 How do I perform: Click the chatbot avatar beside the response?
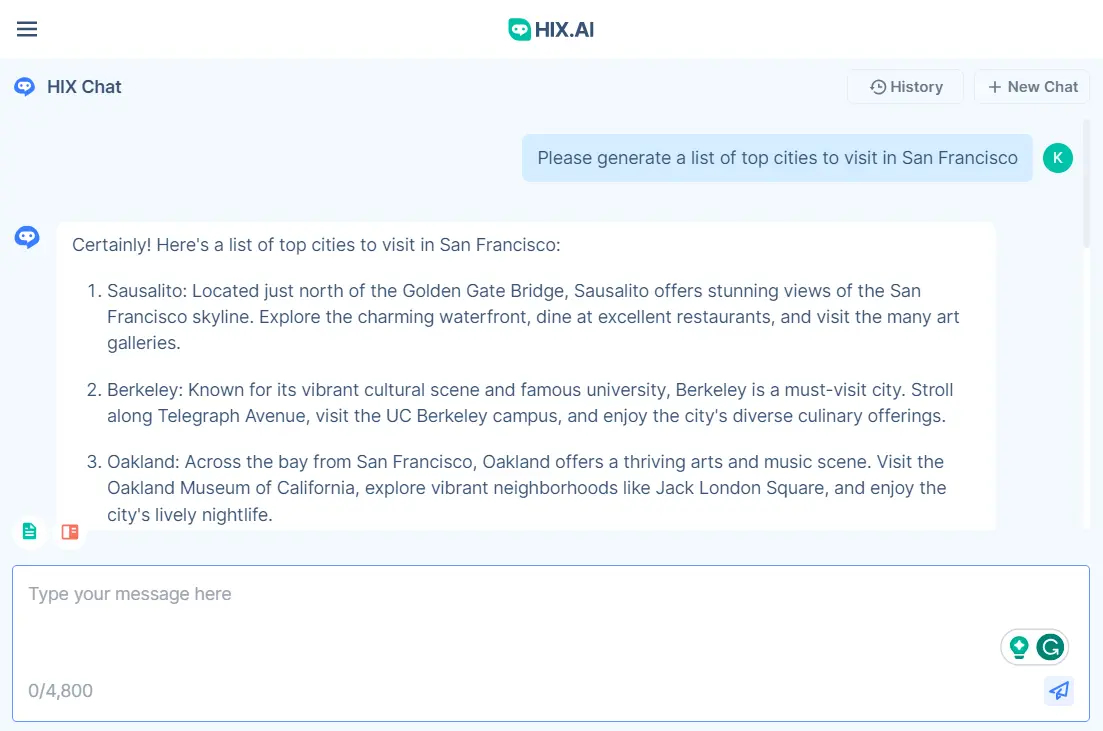[x=27, y=237]
